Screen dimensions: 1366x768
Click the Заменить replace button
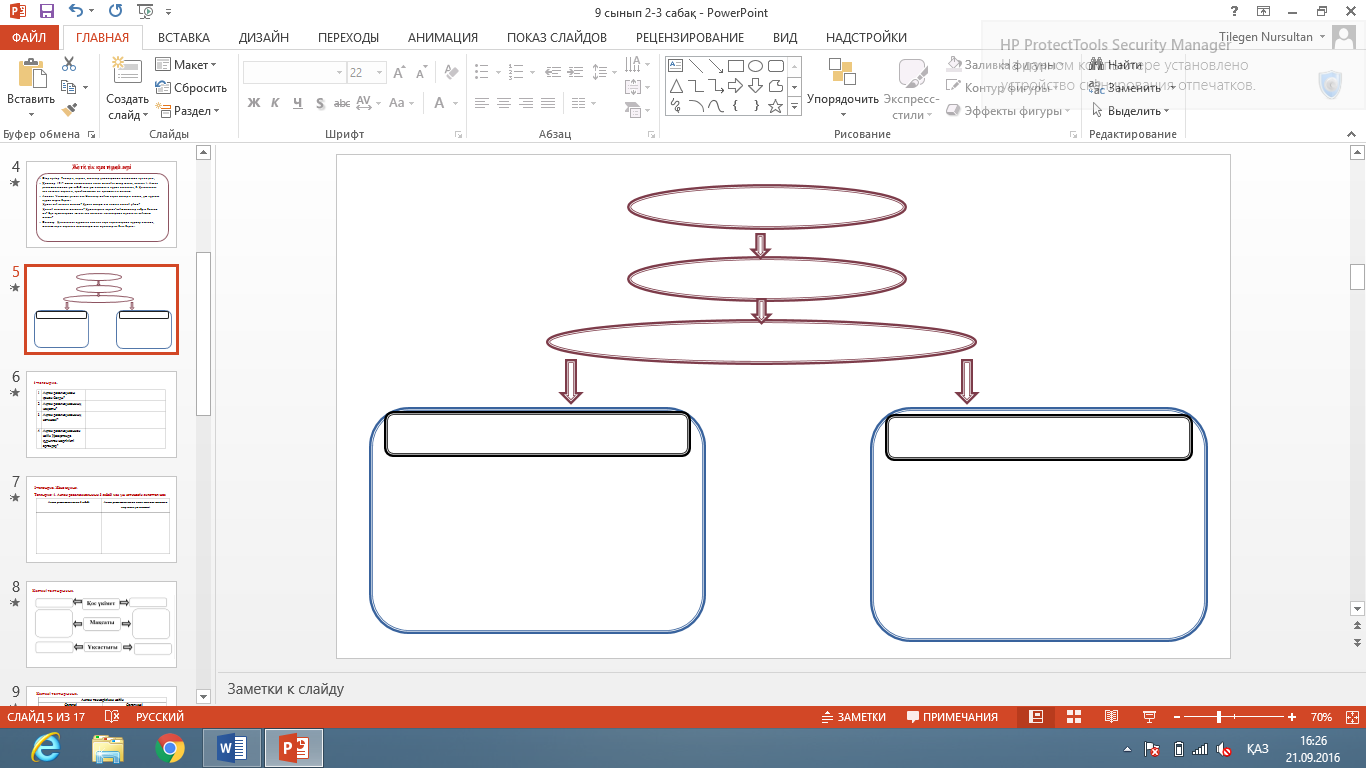[1126, 88]
